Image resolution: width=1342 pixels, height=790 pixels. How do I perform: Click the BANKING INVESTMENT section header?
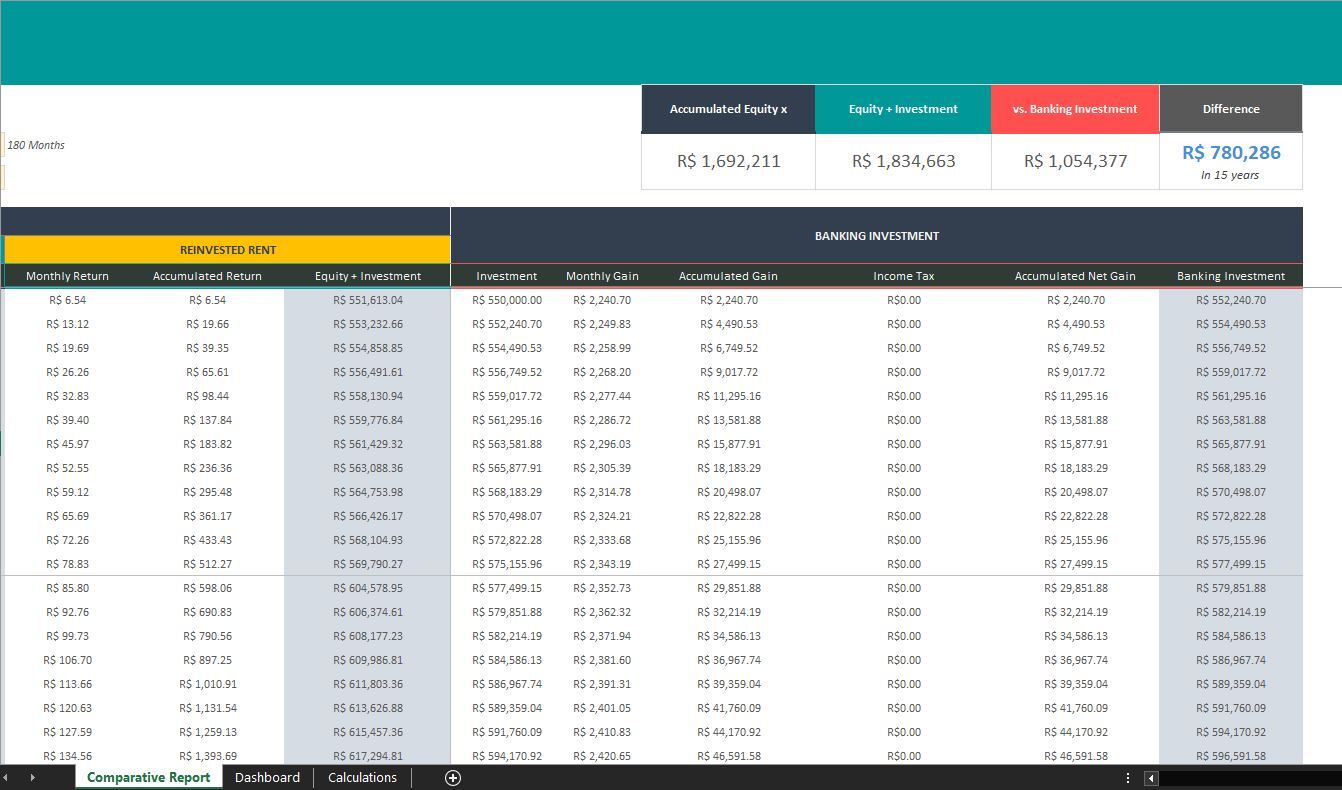point(876,236)
